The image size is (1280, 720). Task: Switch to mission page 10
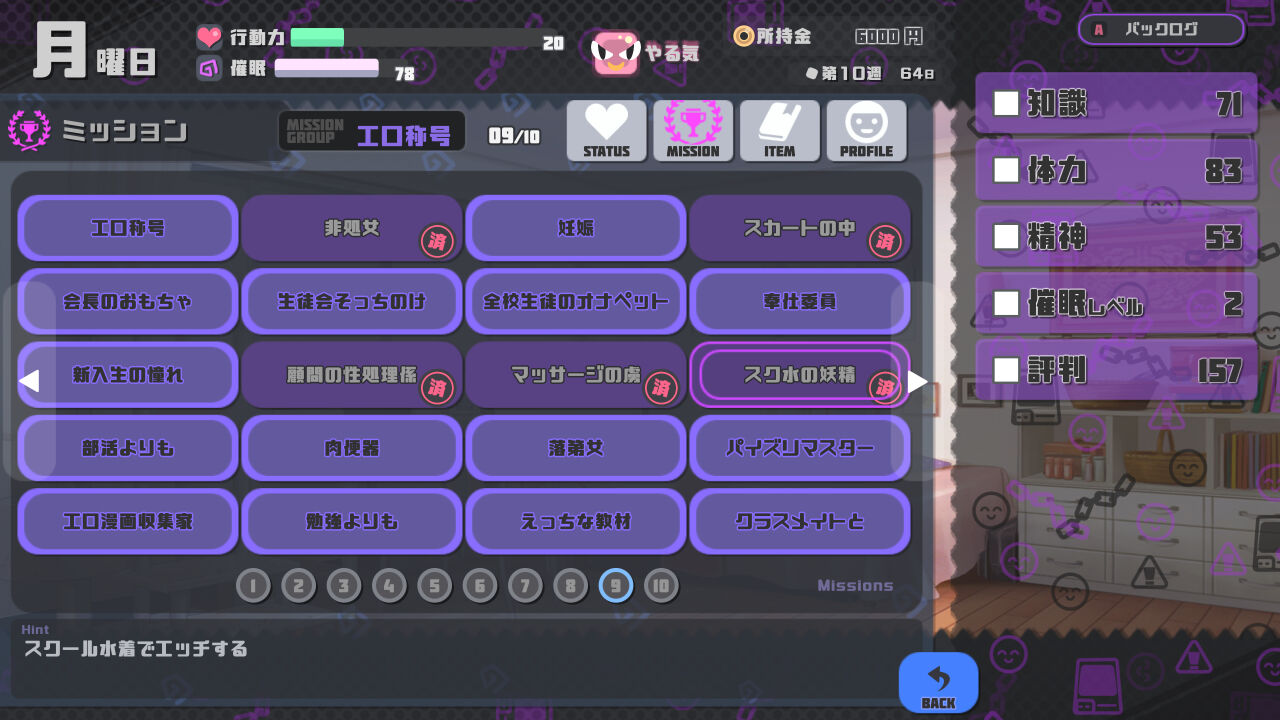point(661,586)
